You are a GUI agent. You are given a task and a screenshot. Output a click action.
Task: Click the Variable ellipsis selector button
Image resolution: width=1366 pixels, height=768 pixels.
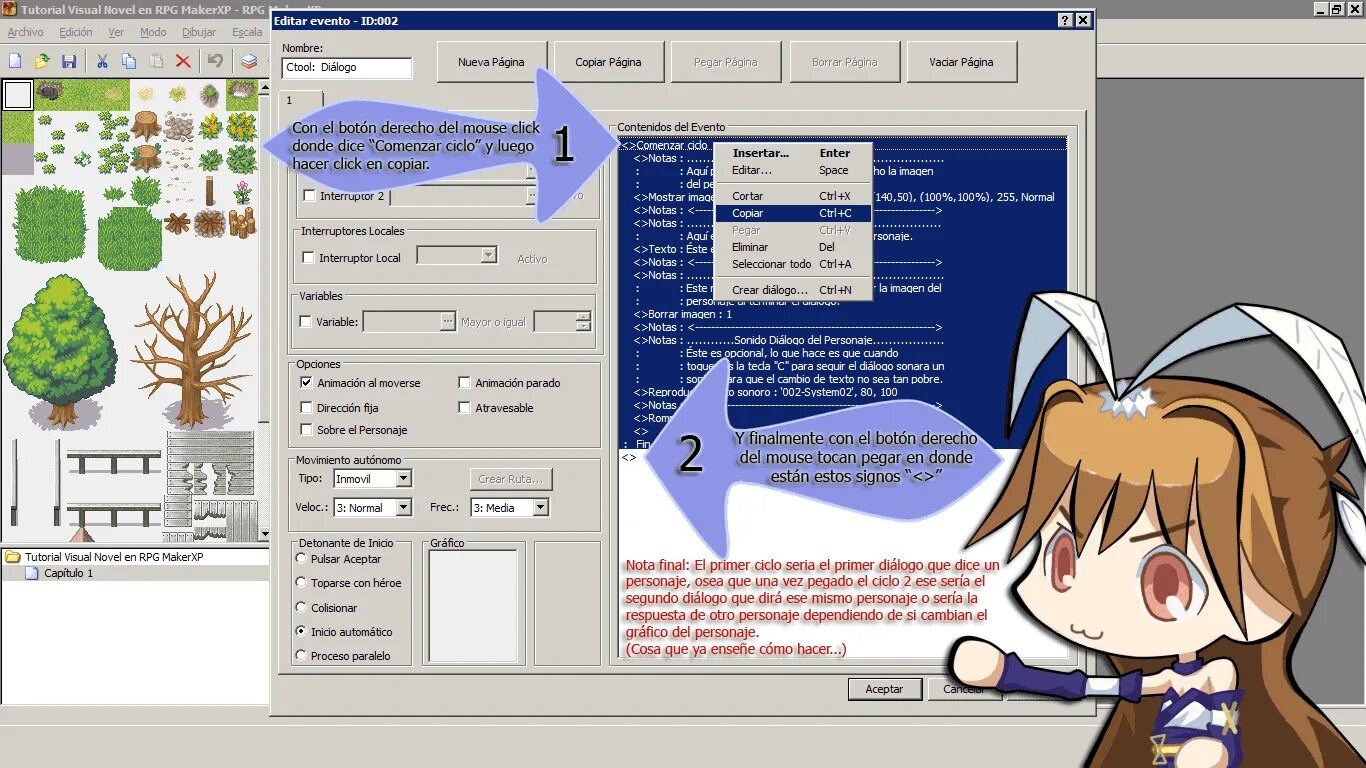point(447,322)
